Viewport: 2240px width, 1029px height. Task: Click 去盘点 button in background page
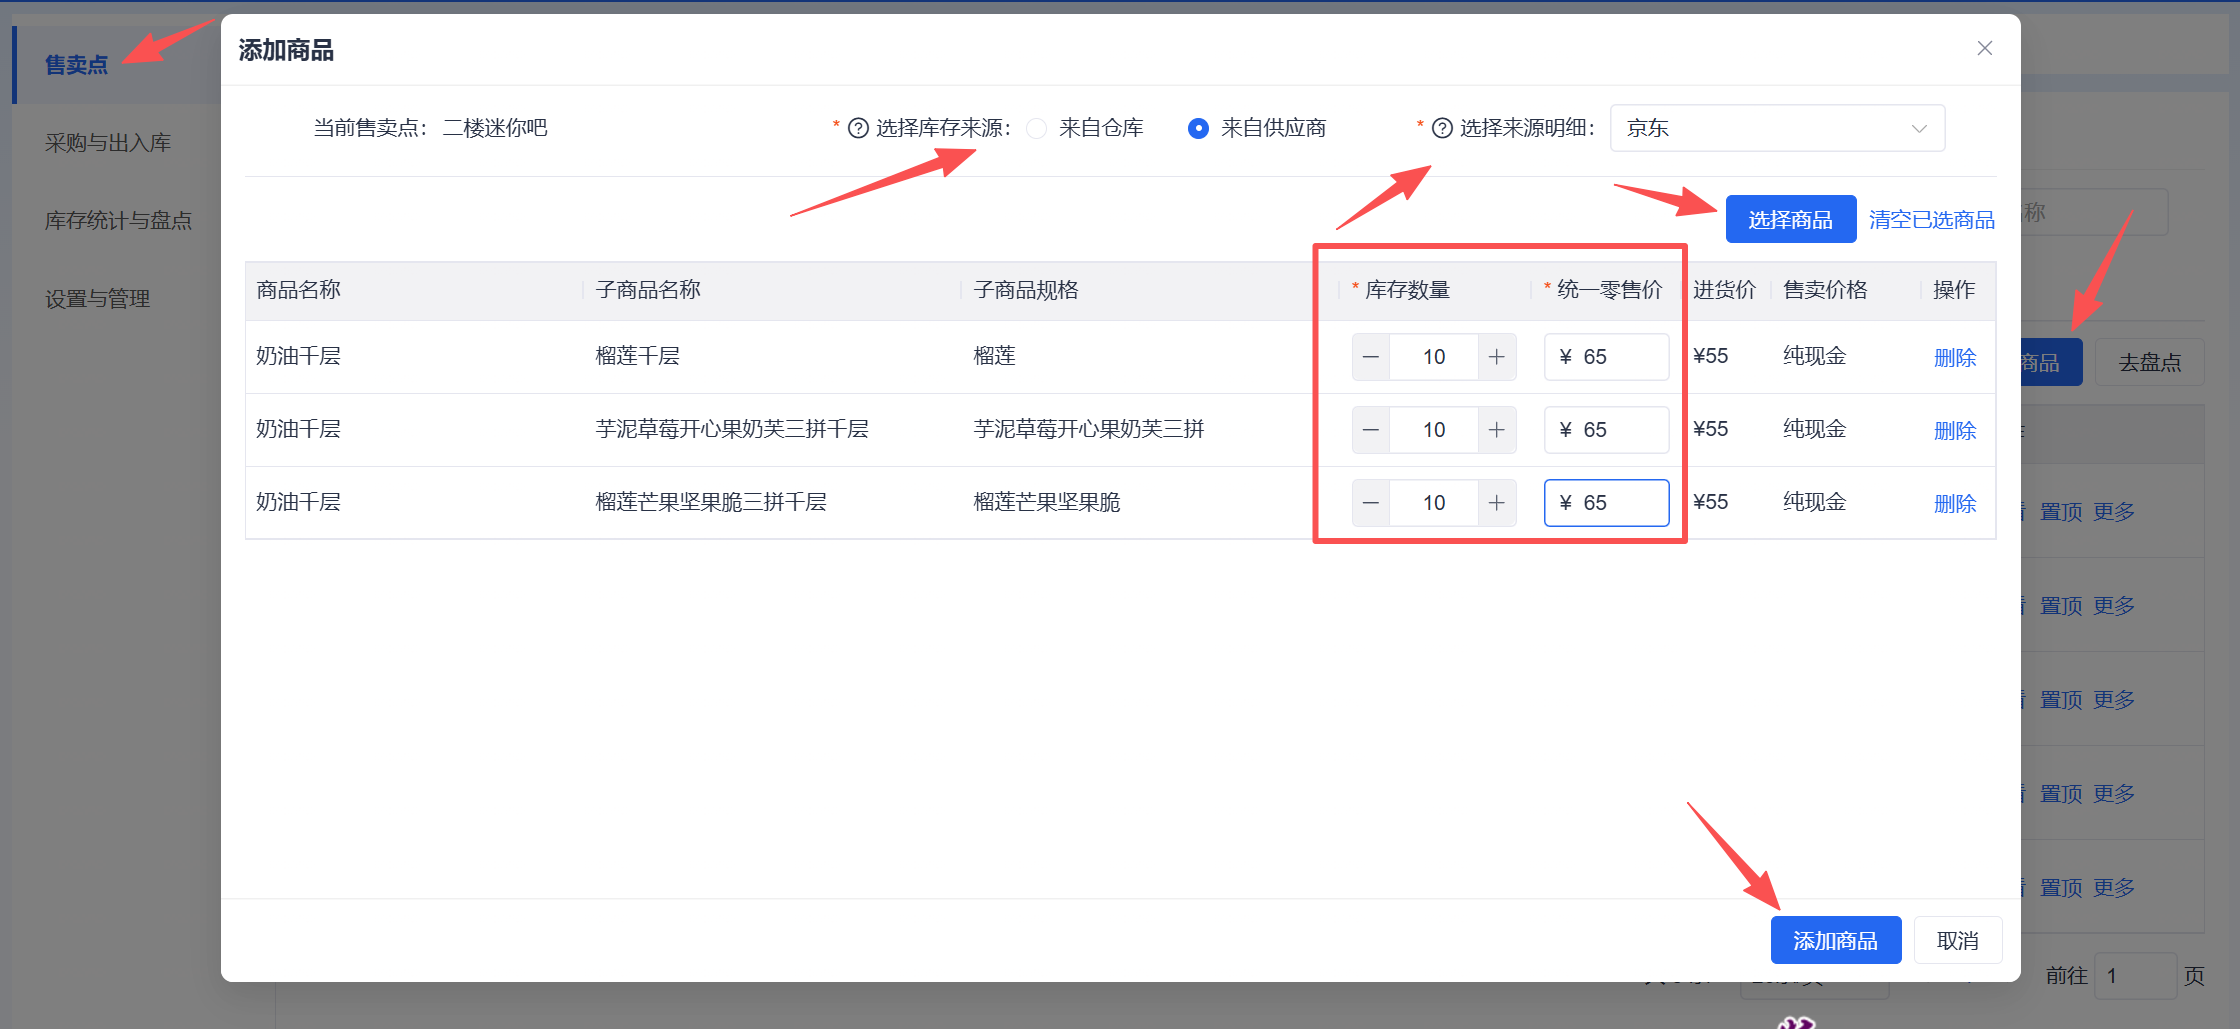2149,362
